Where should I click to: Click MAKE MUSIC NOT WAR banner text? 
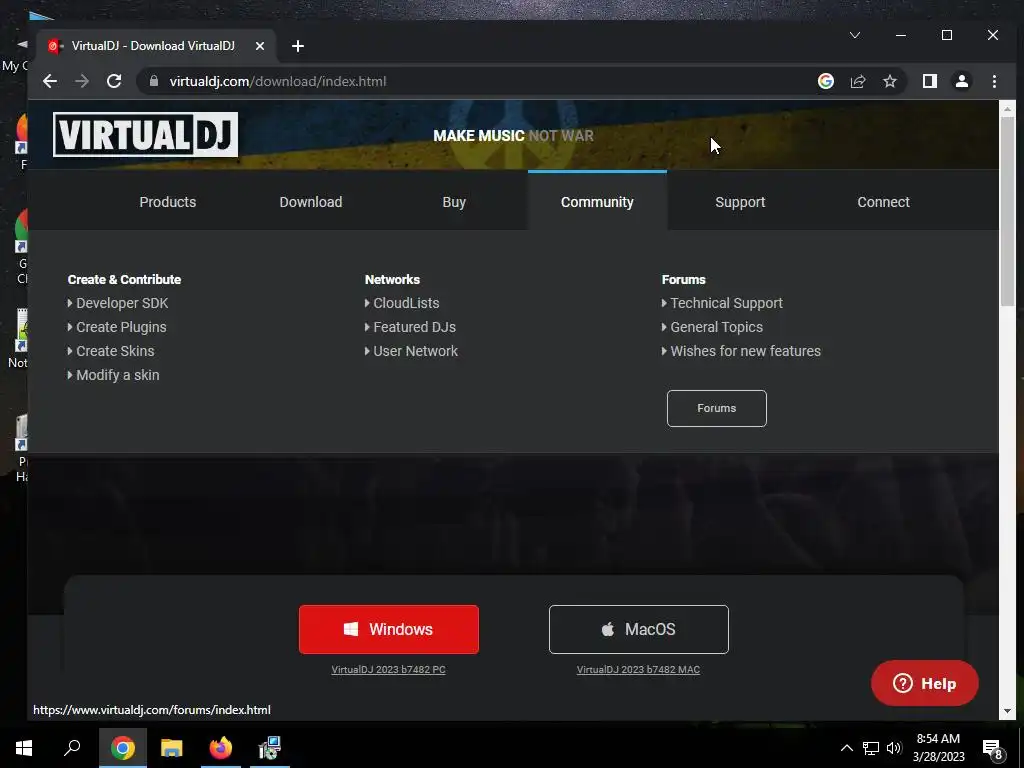(513, 136)
